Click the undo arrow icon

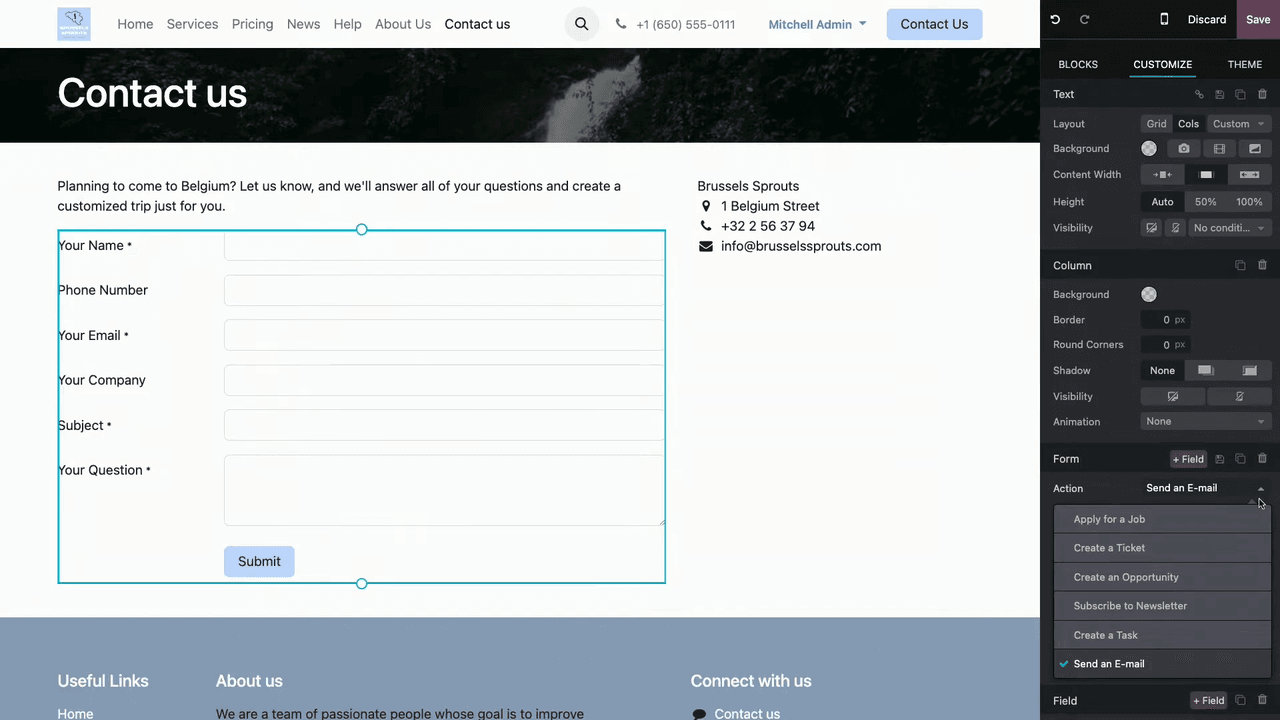coord(1055,20)
